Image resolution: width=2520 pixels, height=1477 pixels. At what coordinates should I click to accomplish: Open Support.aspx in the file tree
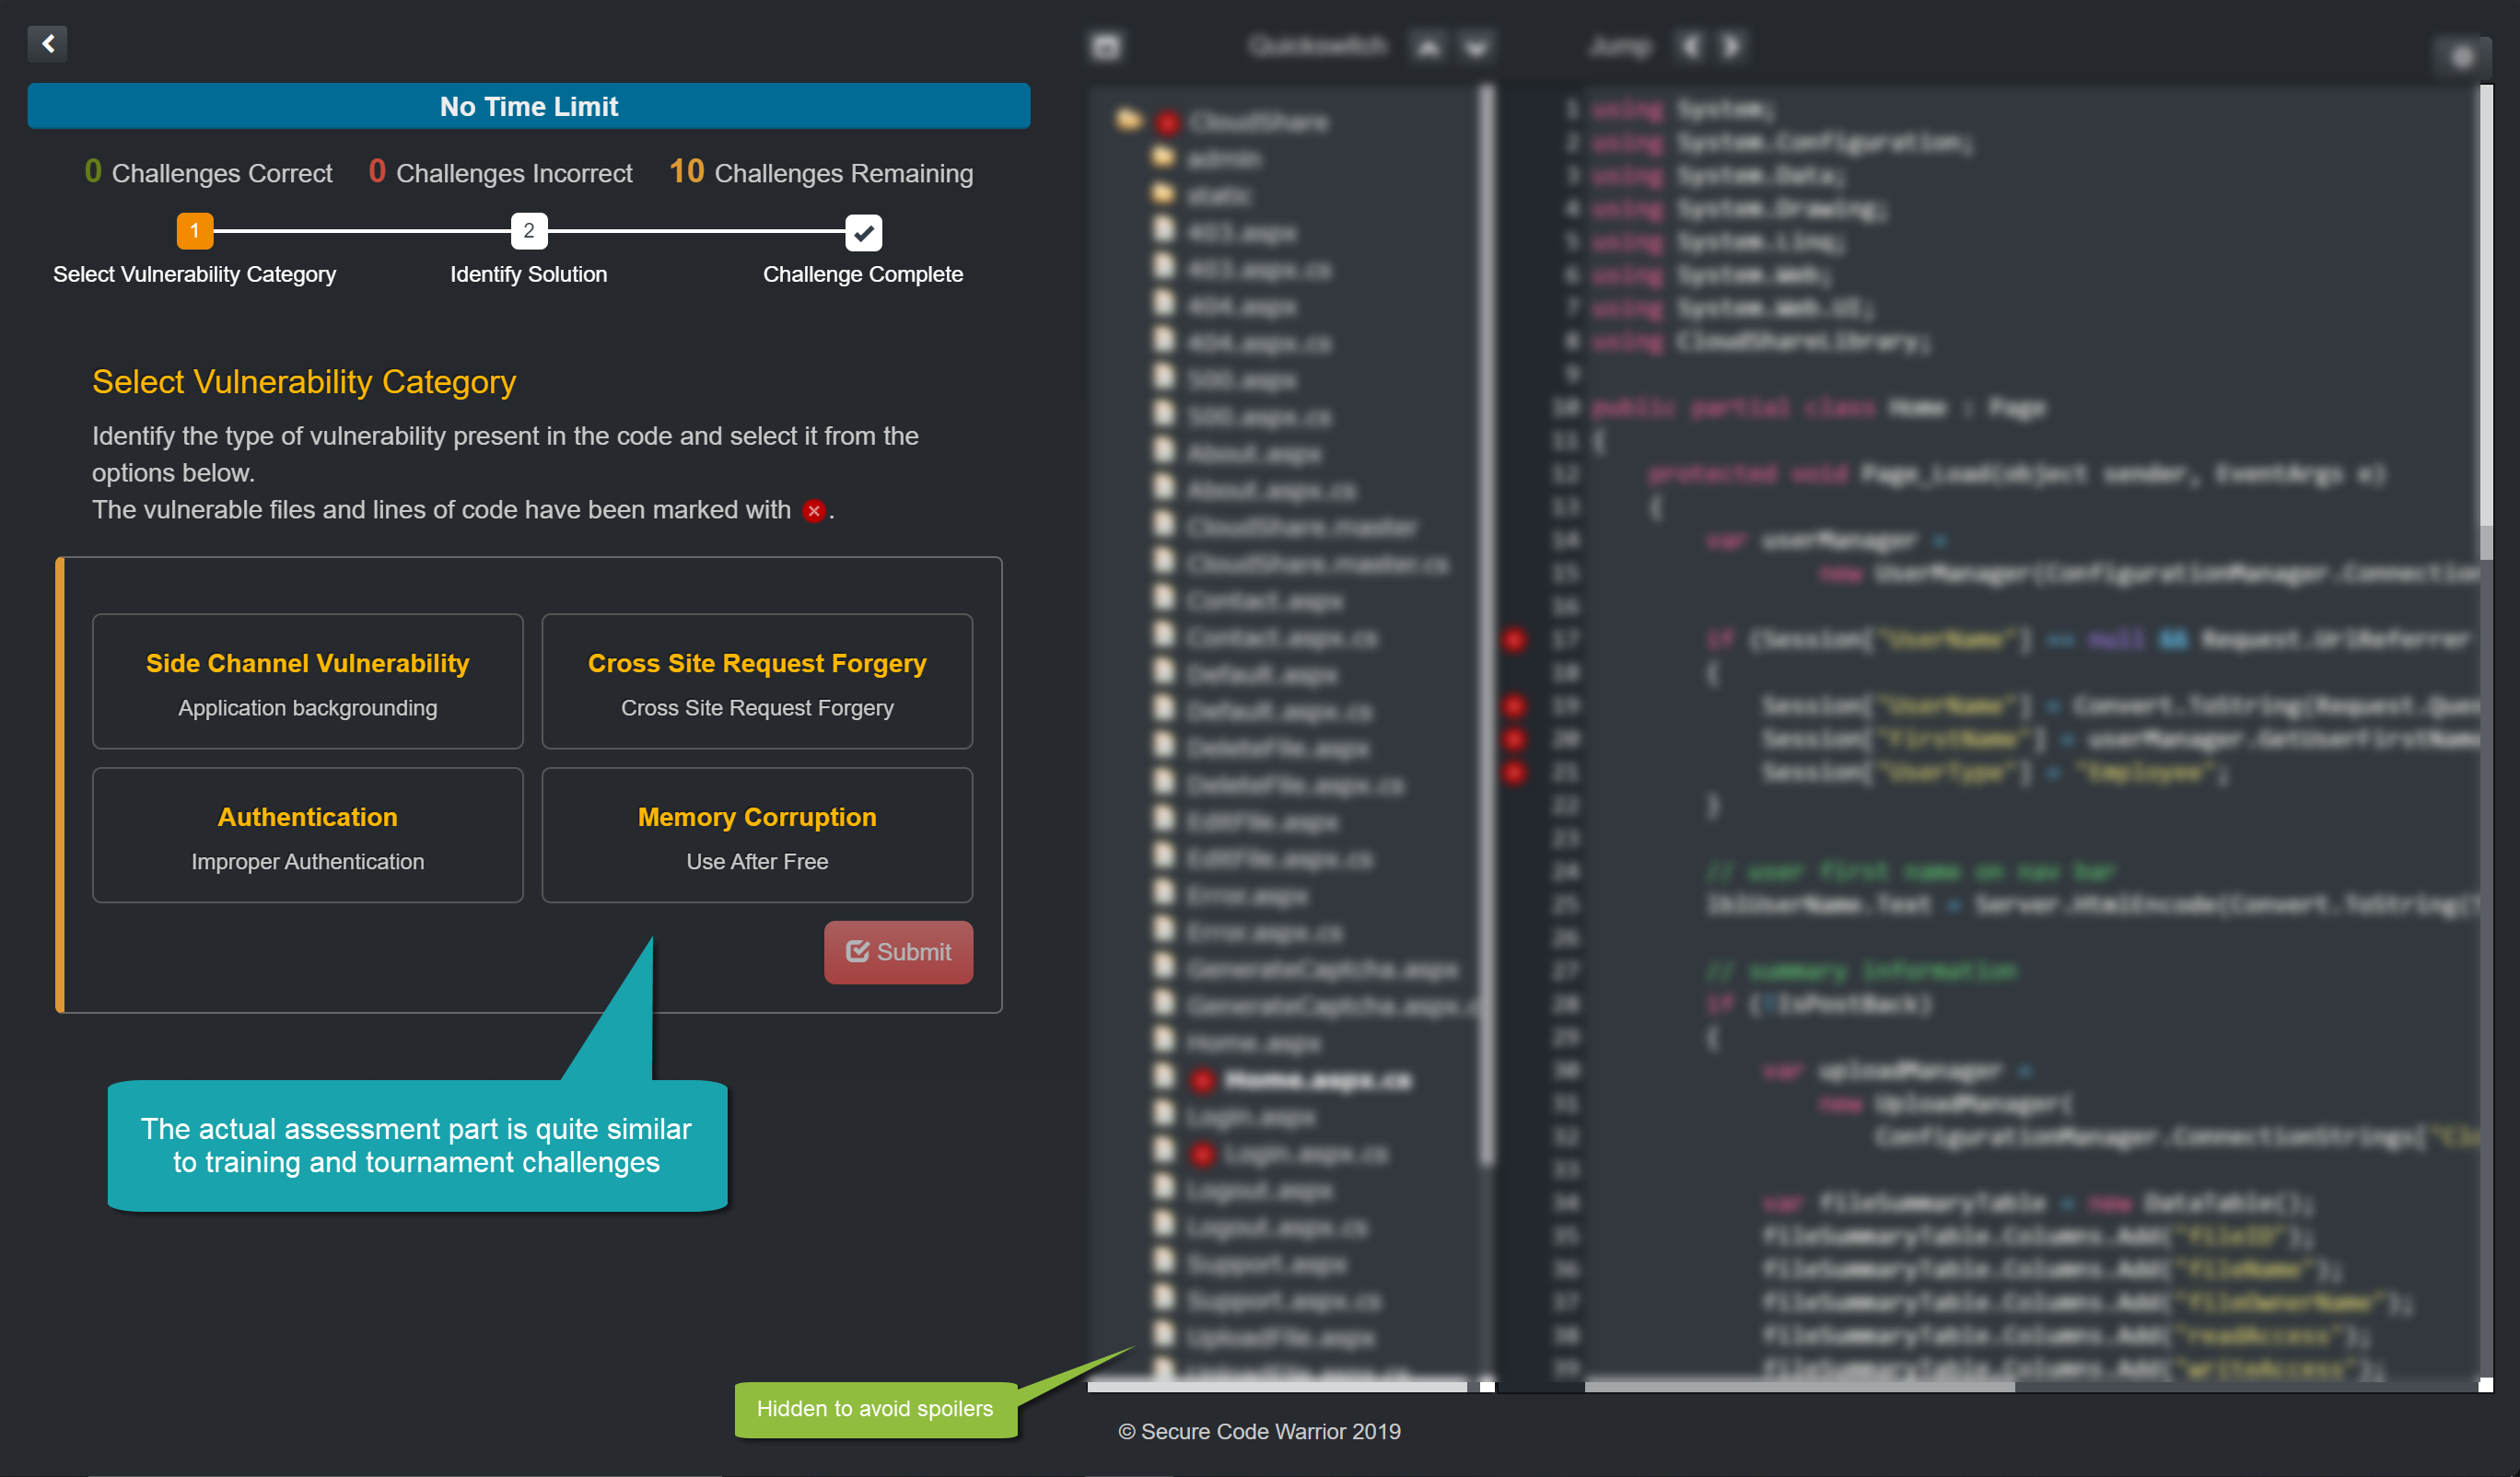click(1266, 1264)
